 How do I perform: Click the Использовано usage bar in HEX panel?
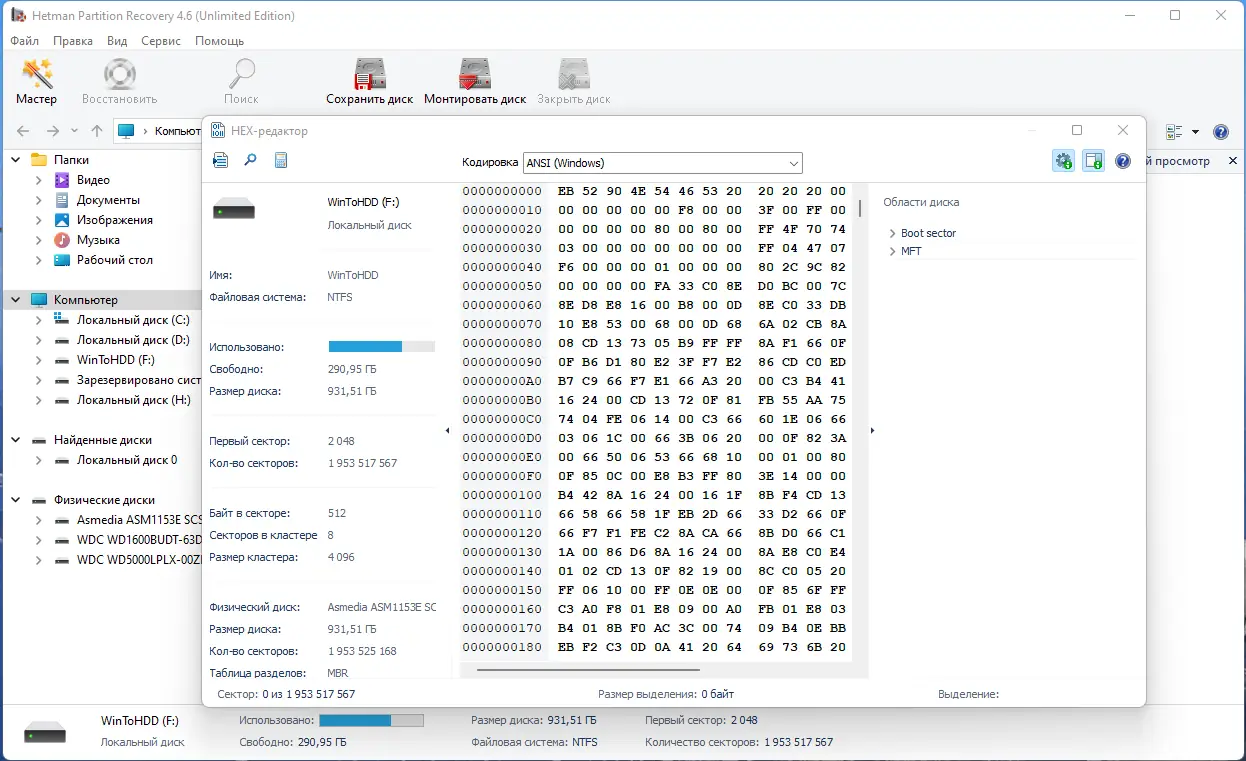[382, 347]
